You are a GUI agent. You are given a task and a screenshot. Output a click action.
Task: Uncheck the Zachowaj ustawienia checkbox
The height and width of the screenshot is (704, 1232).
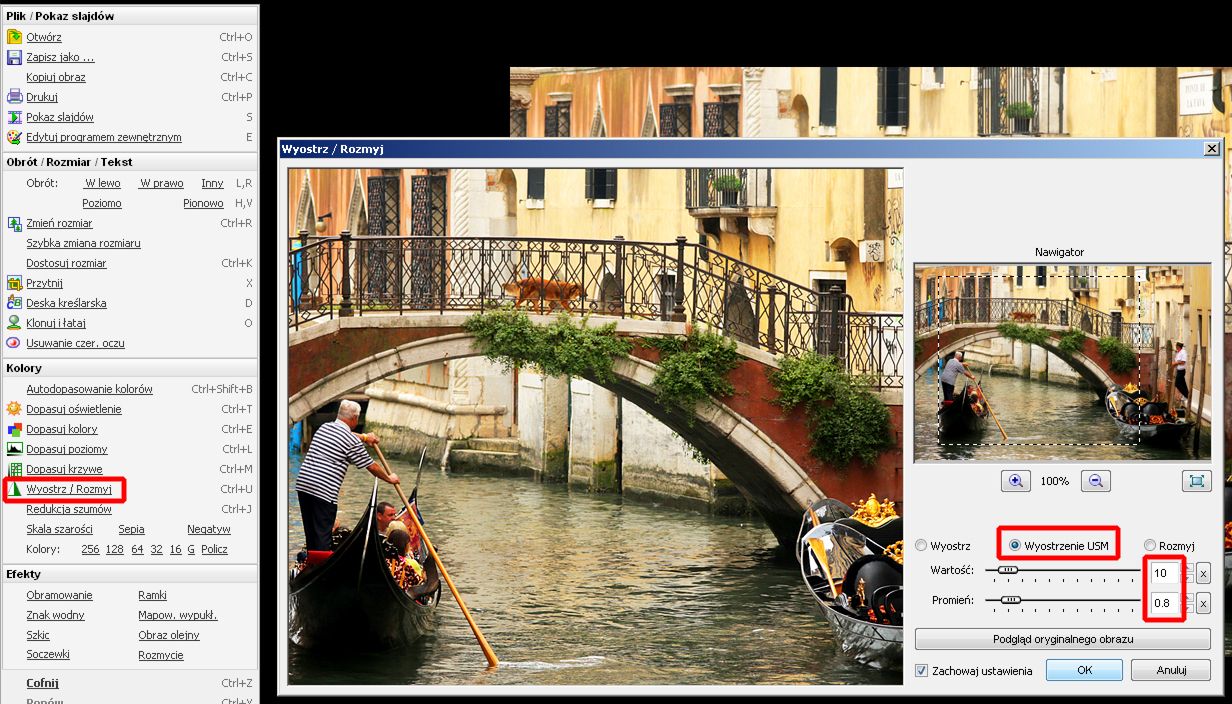(x=922, y=671)
